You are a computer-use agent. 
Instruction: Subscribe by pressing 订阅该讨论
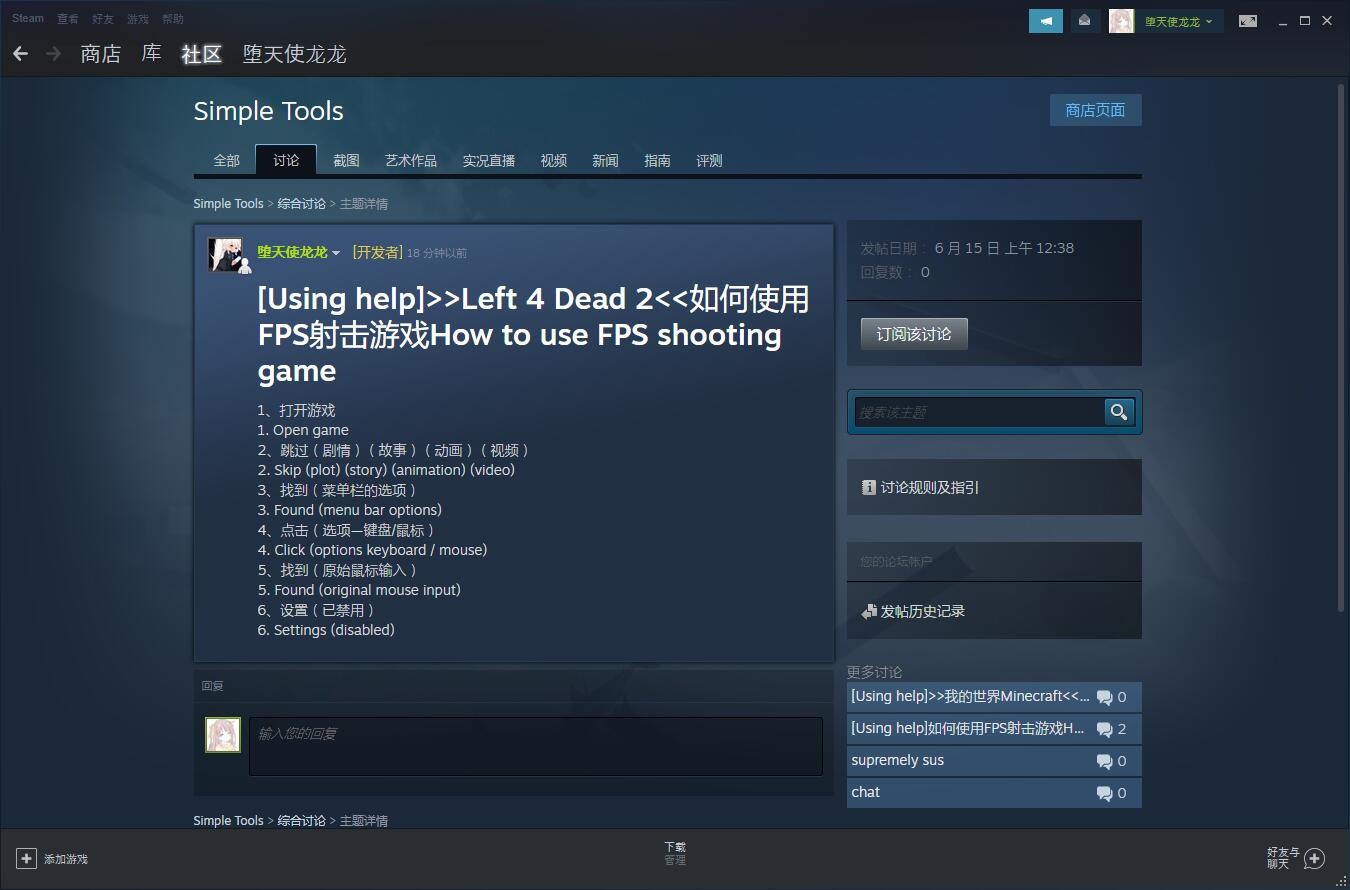(913, 333)
